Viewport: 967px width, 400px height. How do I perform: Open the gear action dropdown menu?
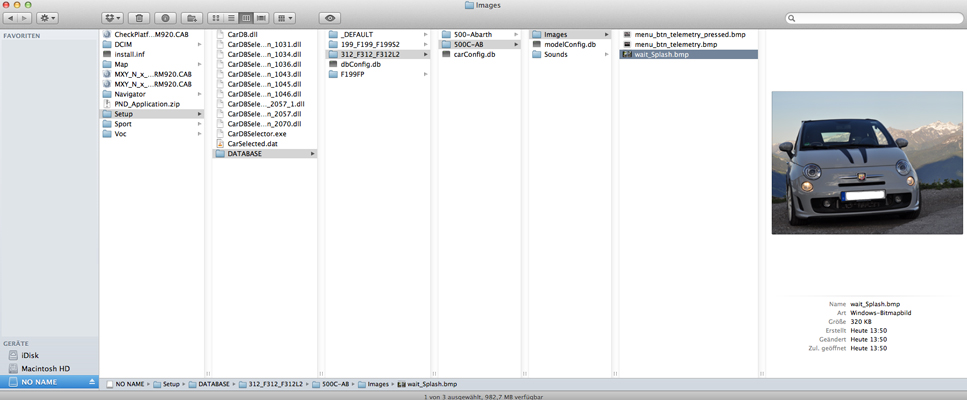[x=48, y=18]
